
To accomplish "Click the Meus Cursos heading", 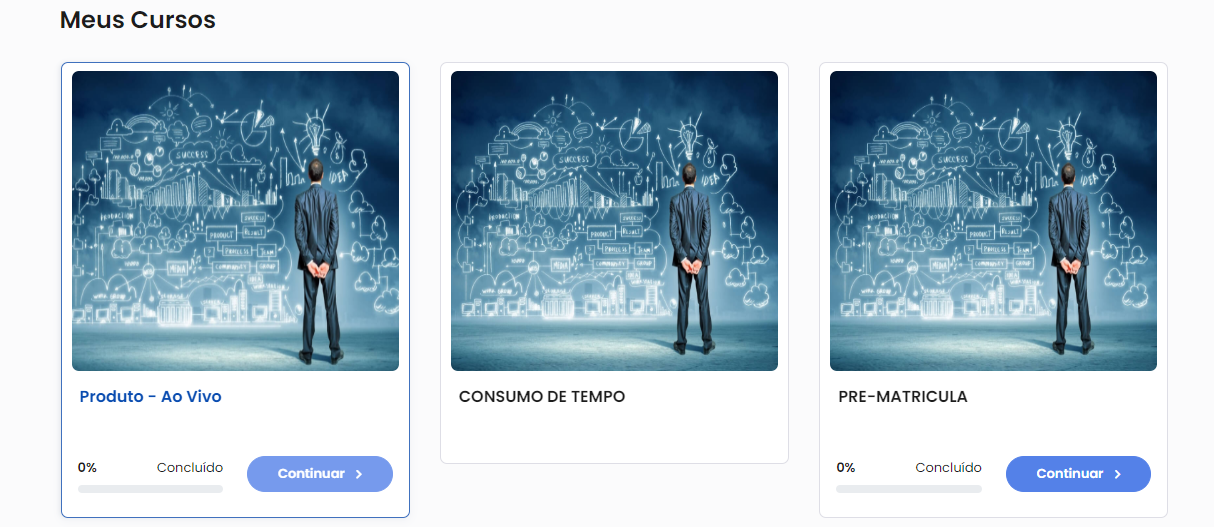I will pyautogui.click(x=138, y=19).
